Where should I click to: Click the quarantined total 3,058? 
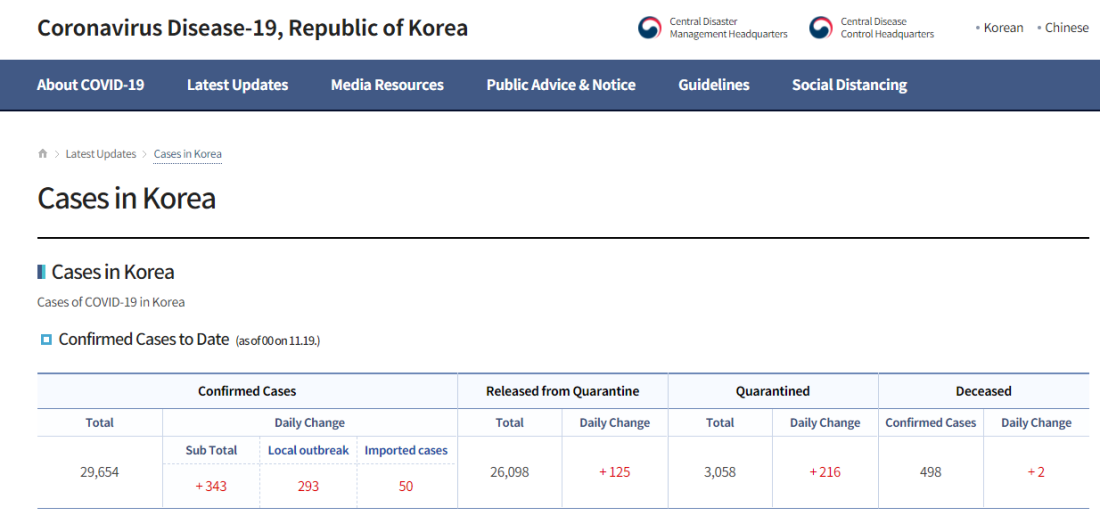pyautogui.click(x=720, y=472)
